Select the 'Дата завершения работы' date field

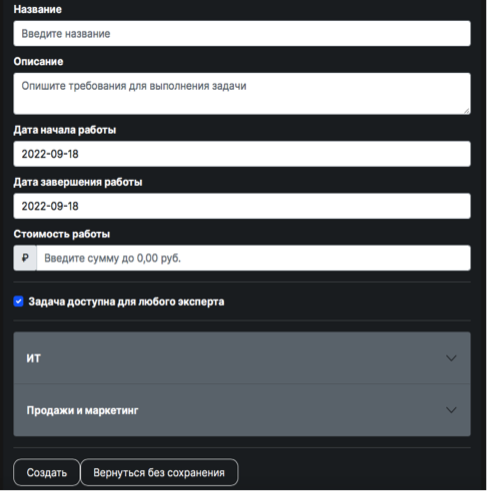242,206
